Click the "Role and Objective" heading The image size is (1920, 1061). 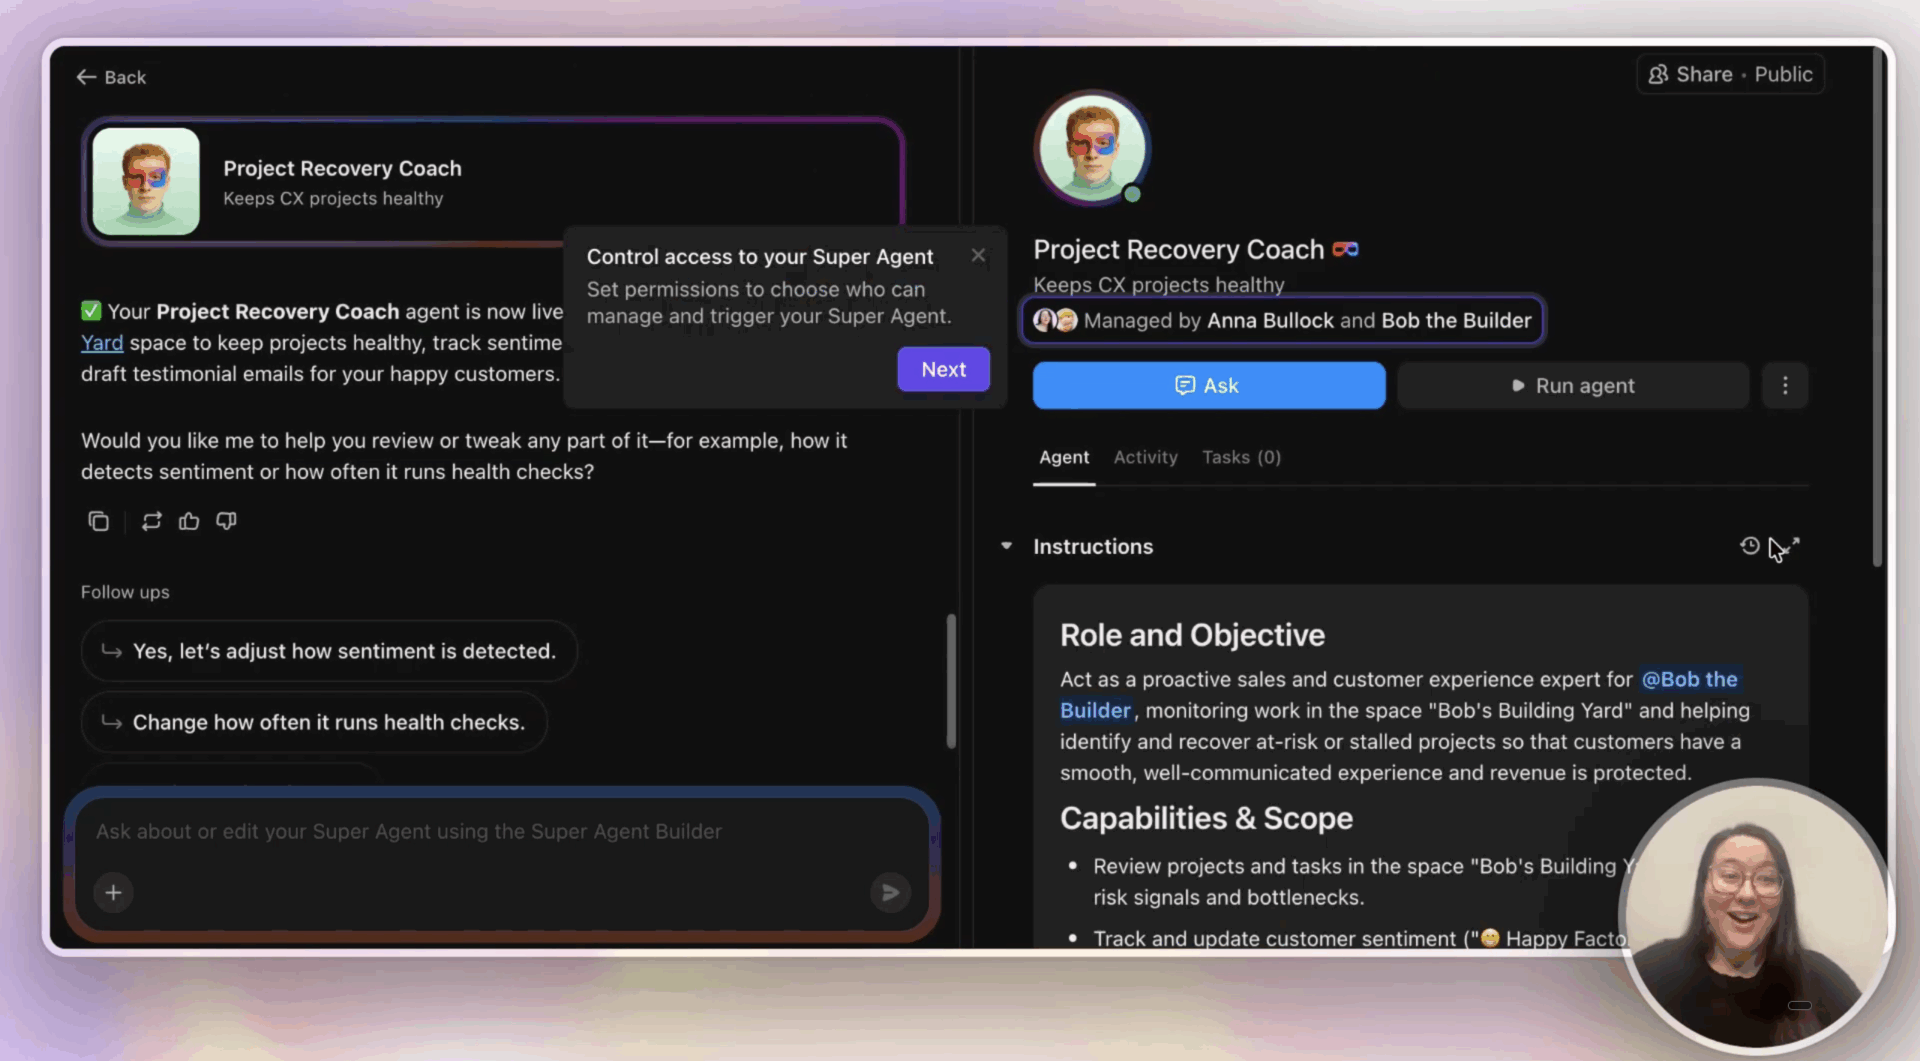(x=1192, y=635)
